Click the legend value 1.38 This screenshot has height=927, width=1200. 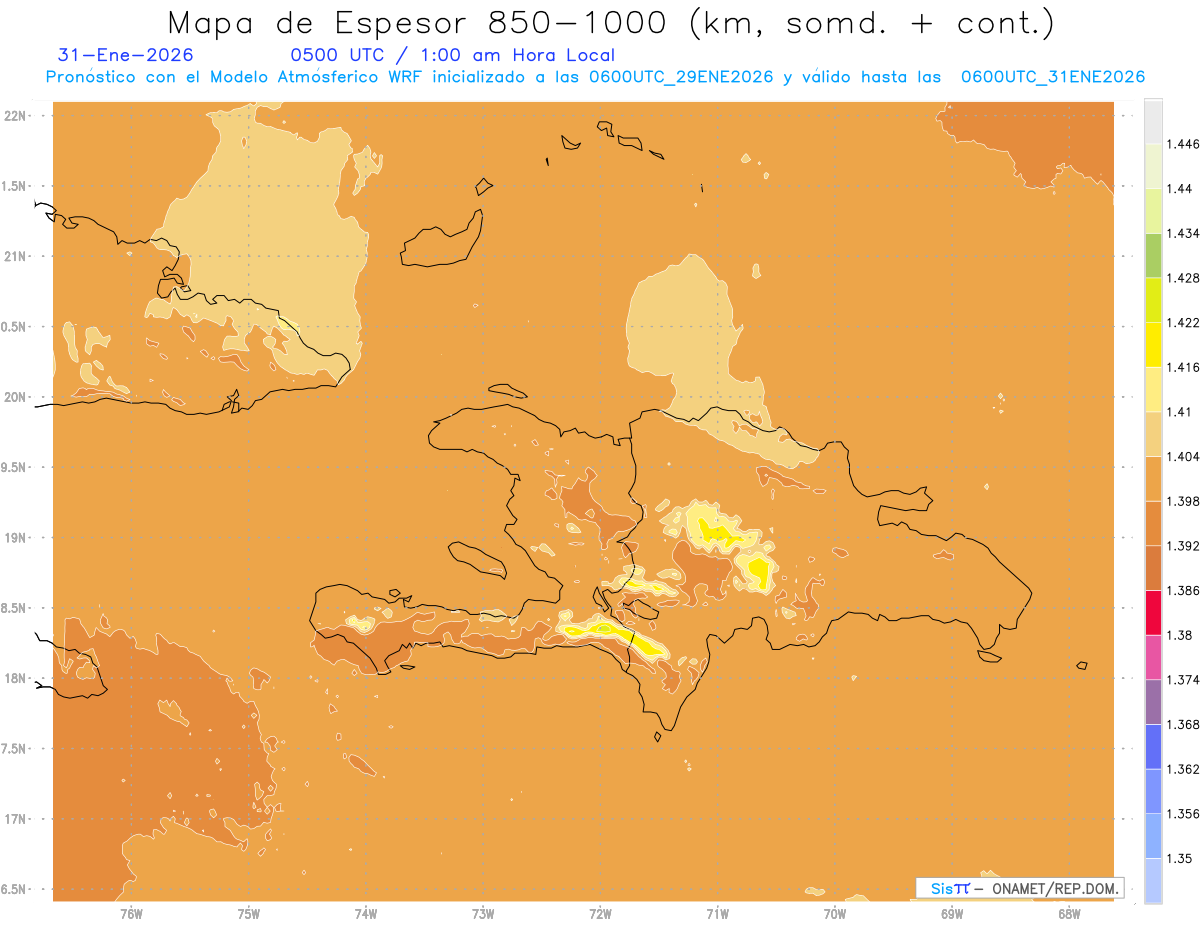(1179, 635)
